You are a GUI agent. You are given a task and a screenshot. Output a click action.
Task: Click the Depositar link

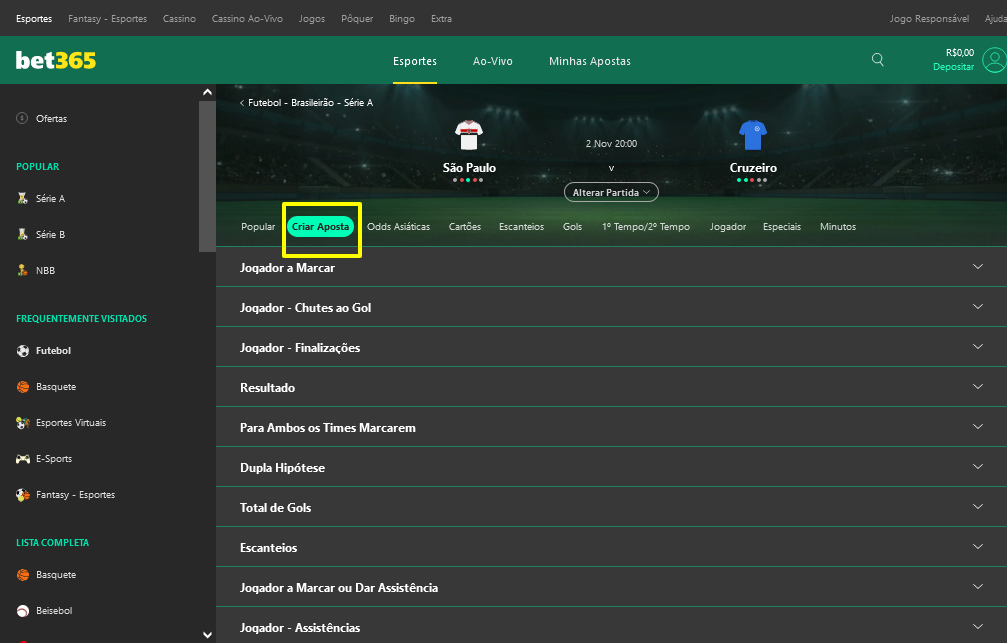pos(953,67)
